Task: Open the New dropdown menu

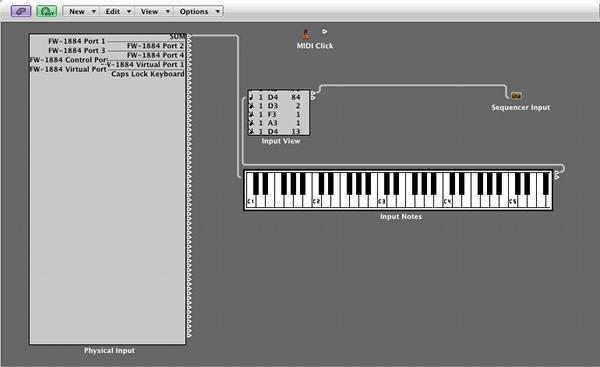Action: [x=81, y=11]
